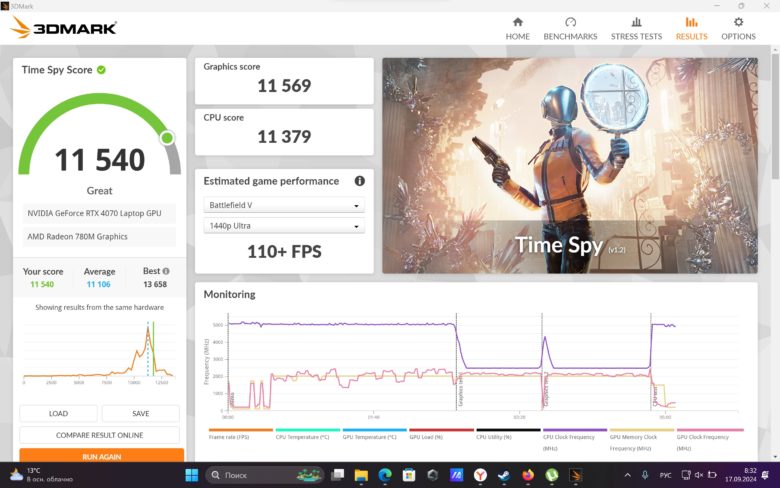Viewport: 780px width, 488px height.
Task: Show hidden system tray icons chevron
Action: [627, 475]
